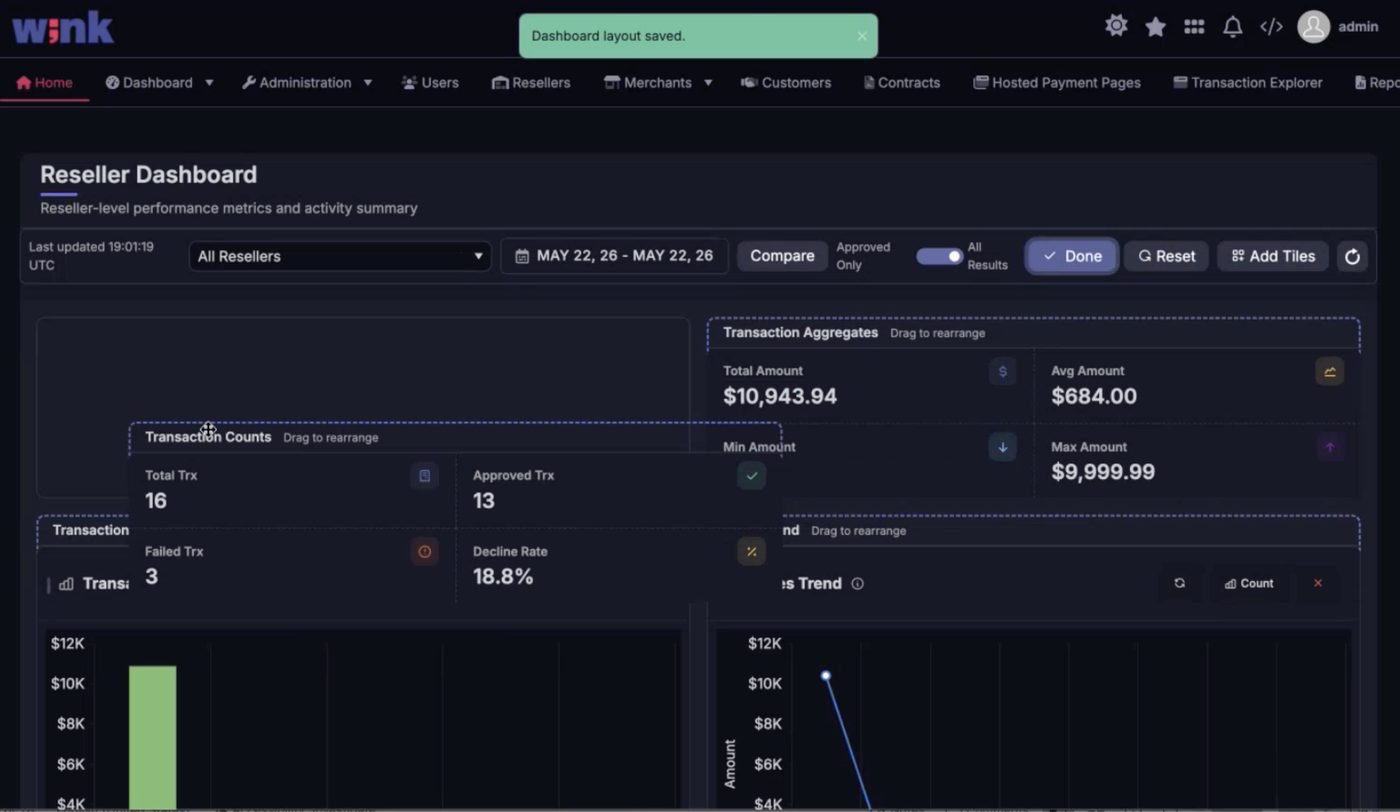The width and height of the screenshot is (1400, 812).
Task: Click the Decline Rate percent icon
Action: click(x=752, y=551)
